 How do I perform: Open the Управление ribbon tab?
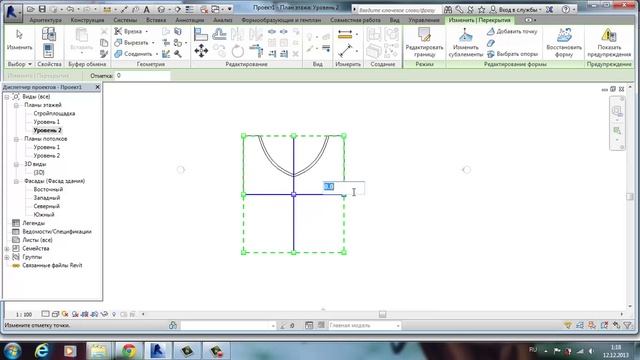pos(424,20)
